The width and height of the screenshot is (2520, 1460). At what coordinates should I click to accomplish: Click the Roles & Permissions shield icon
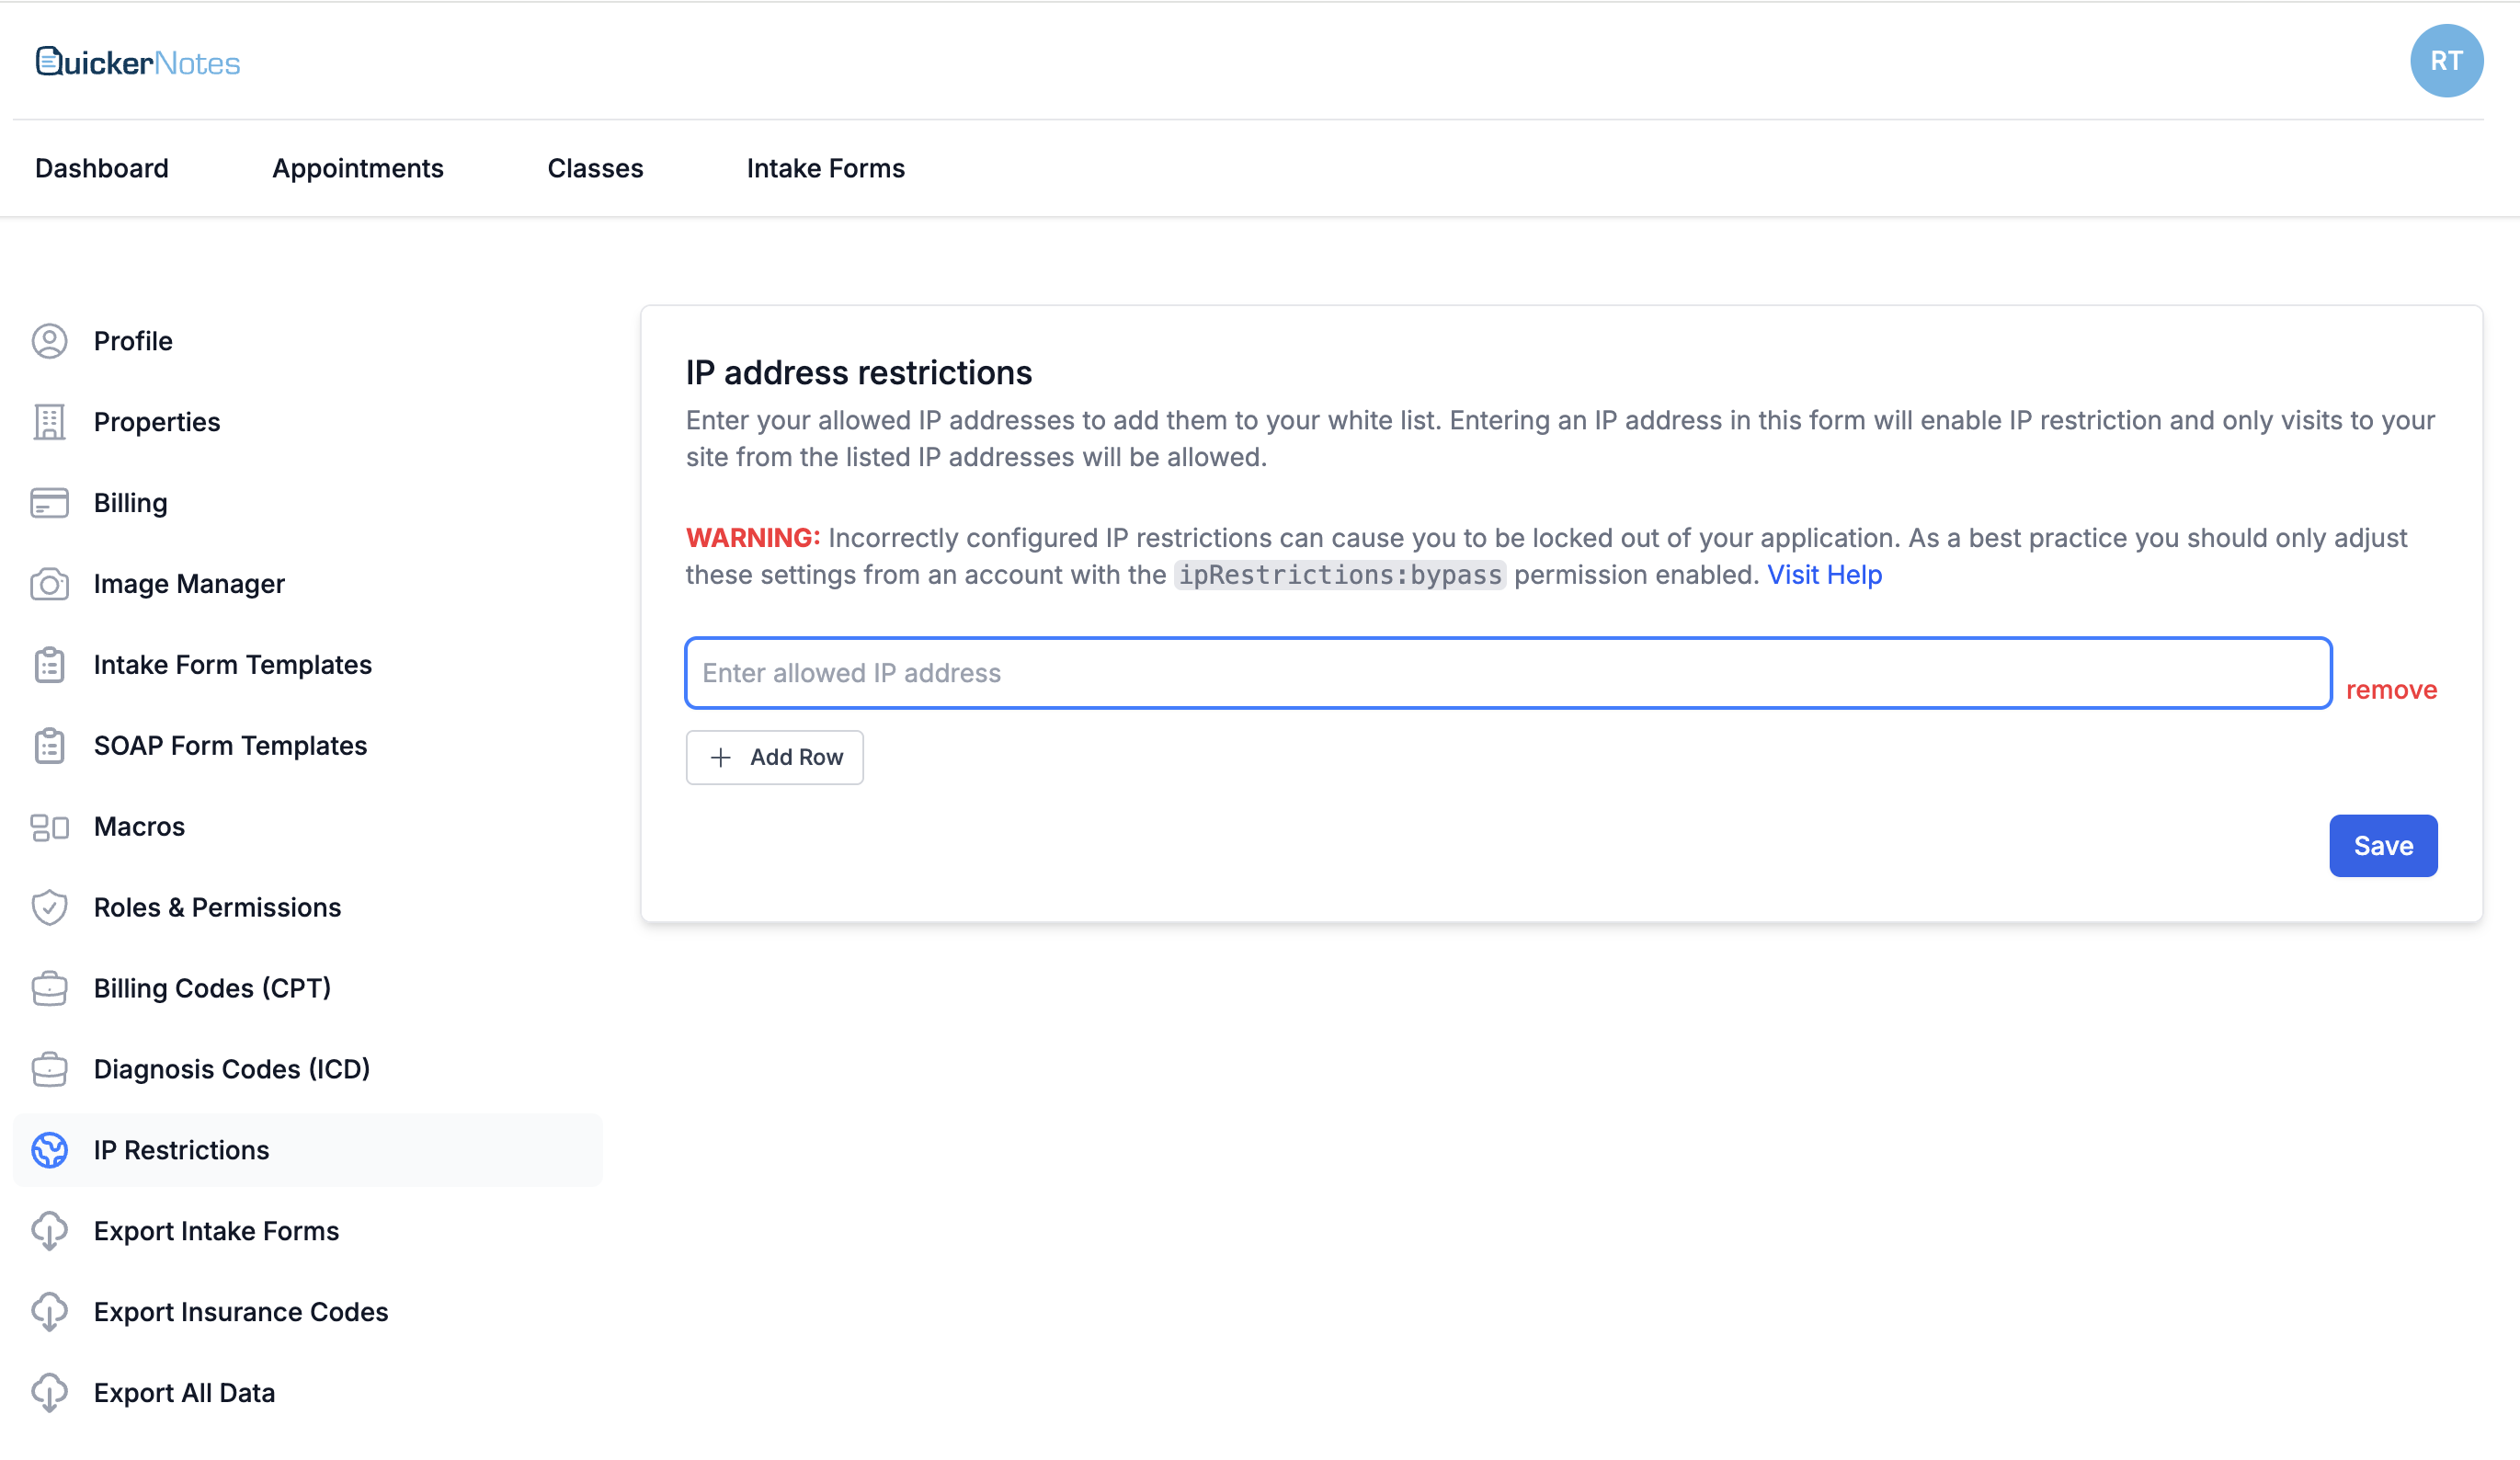tap(49, 908)
